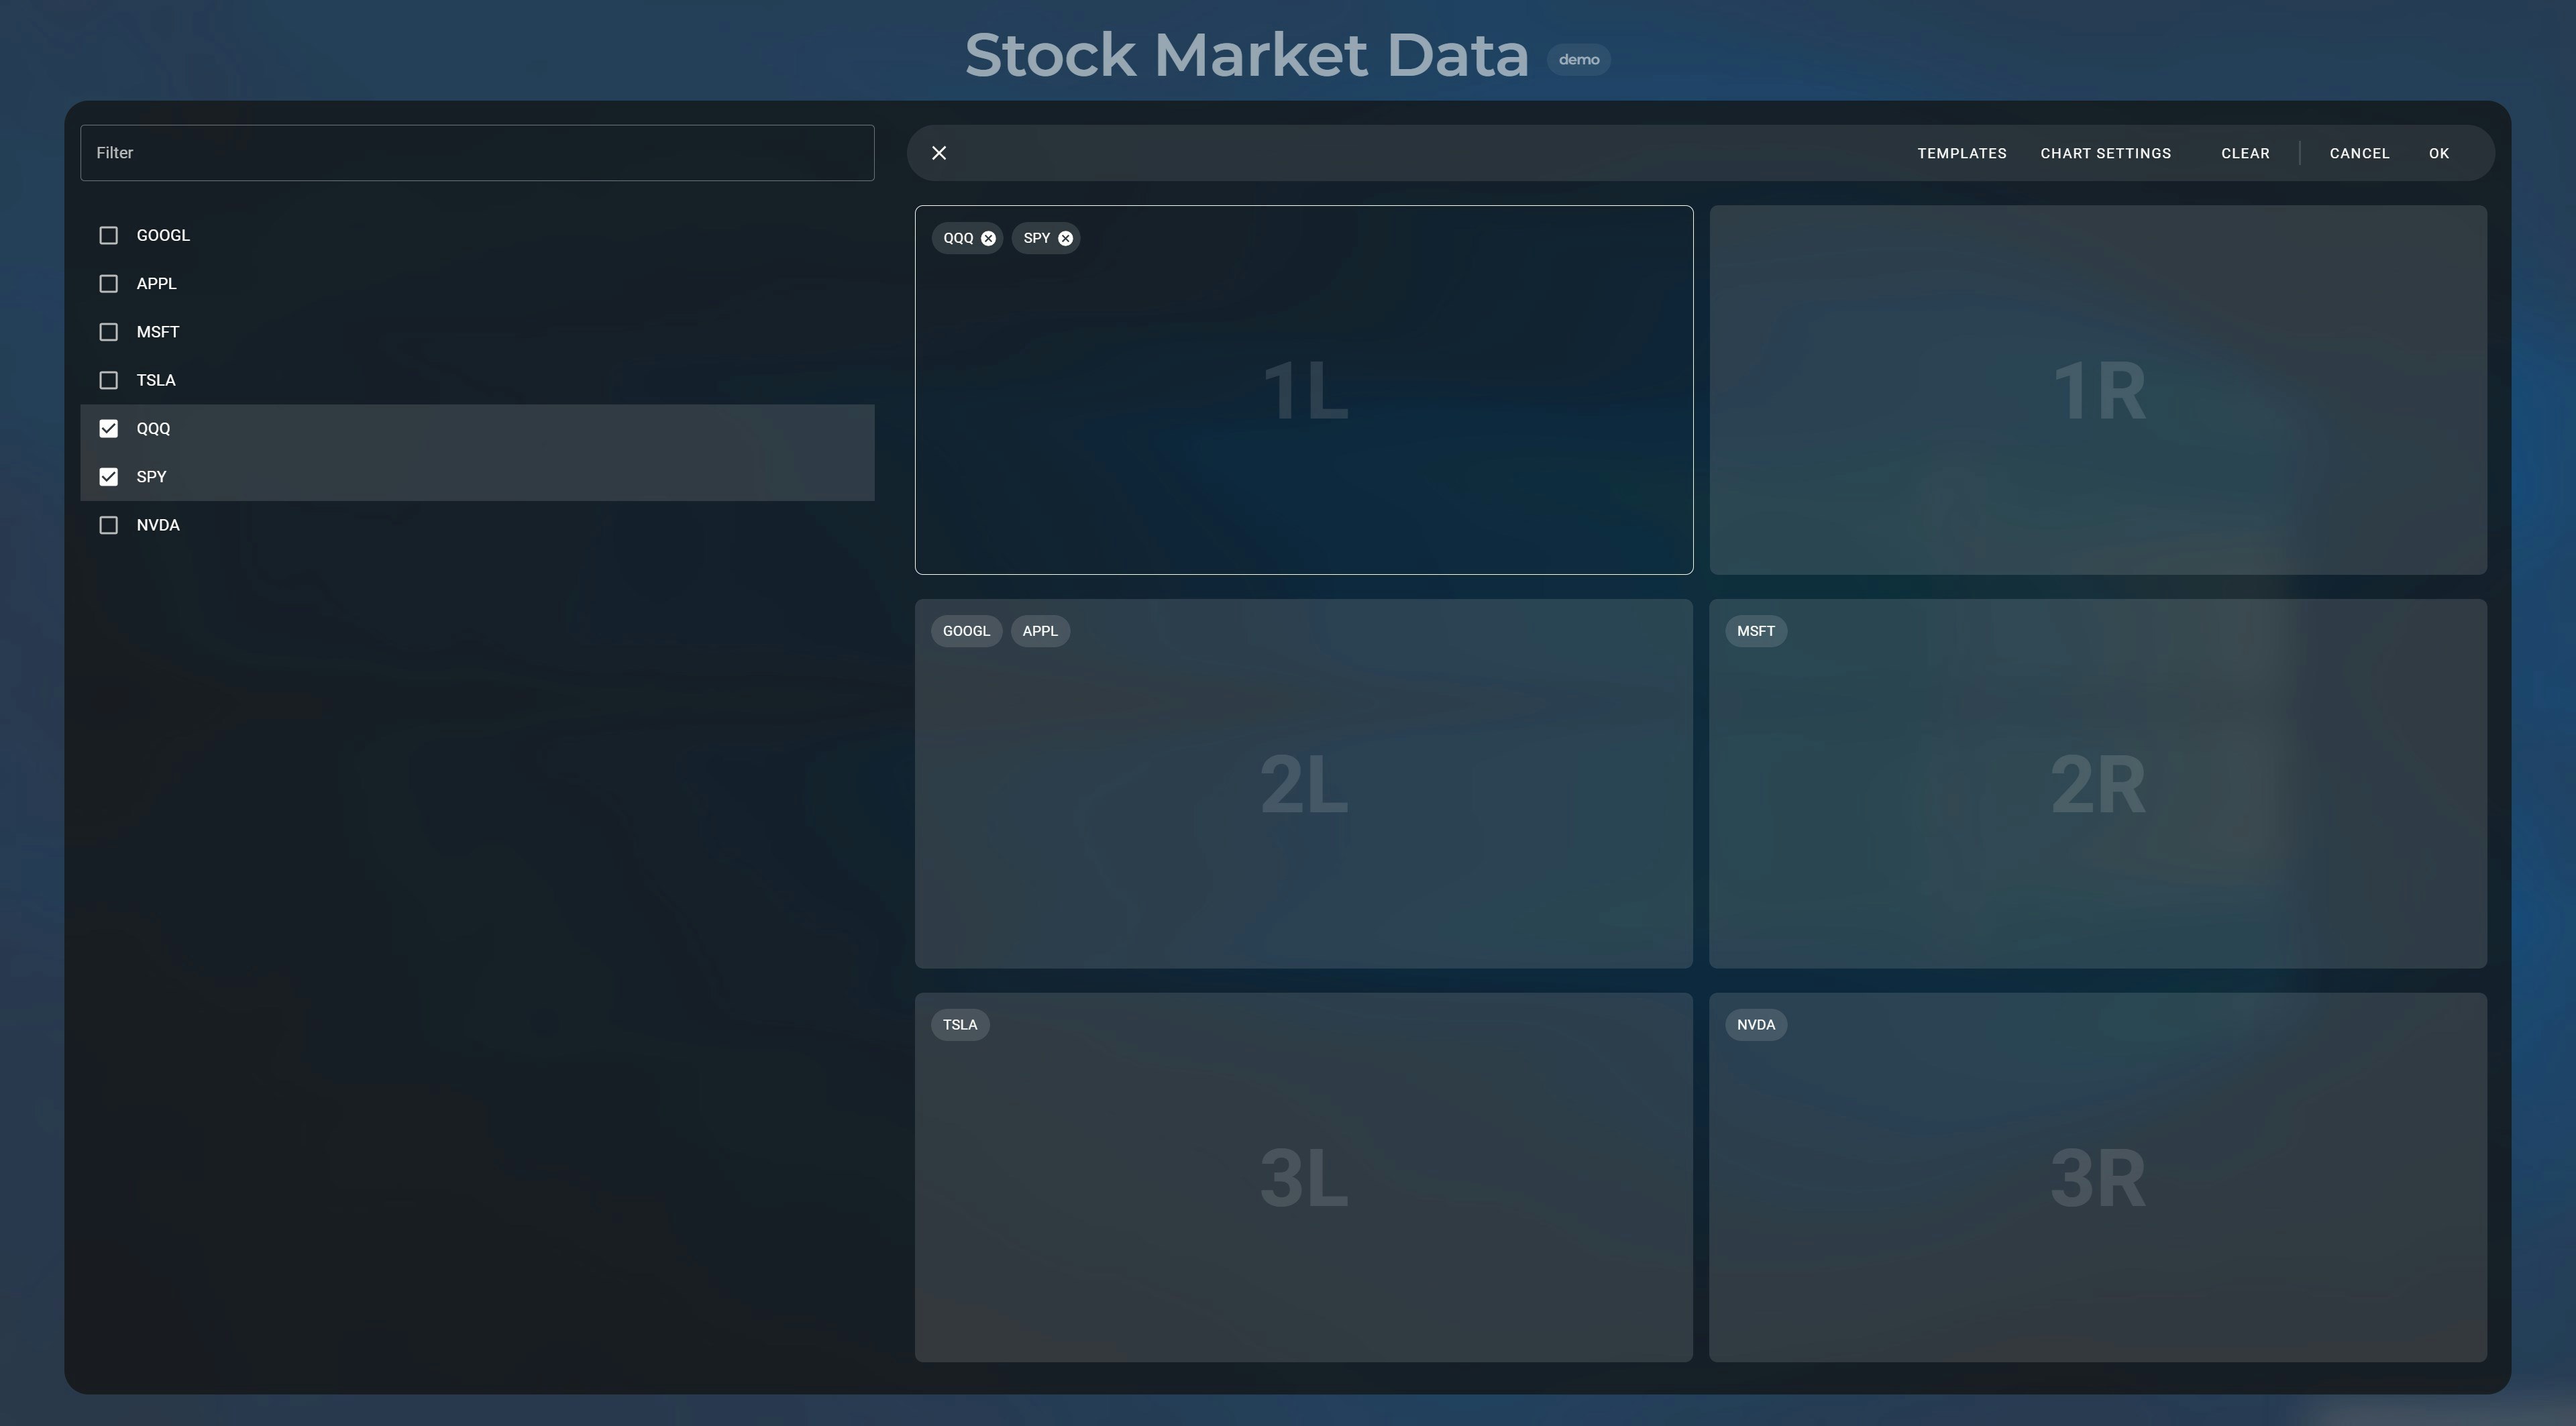Confirm selection with OK
This screenshot has height=1426, width=2576.
pos(2439,153)
